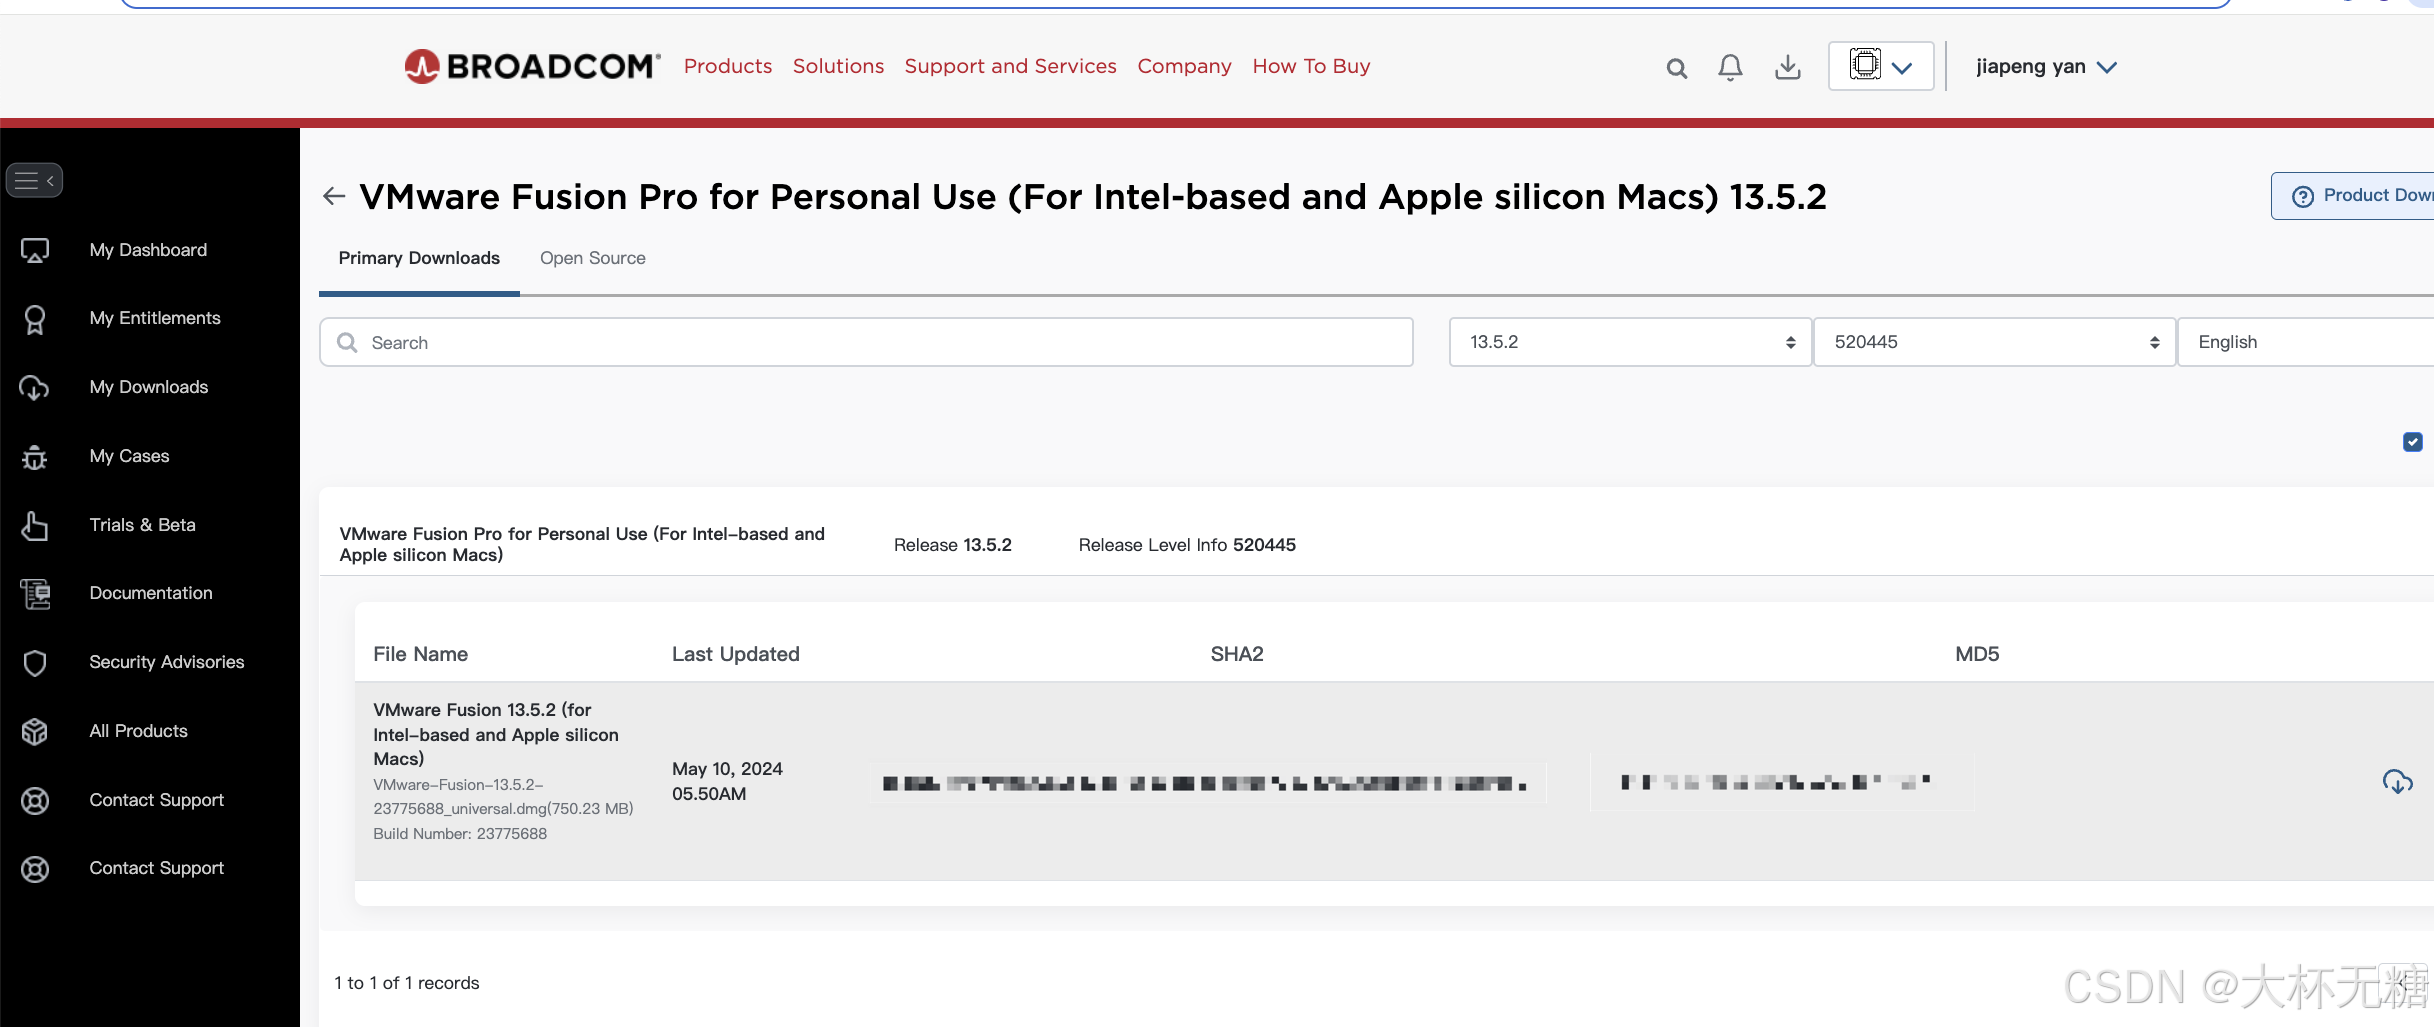Open My Dashboard from the sidebar
The width and height of the screenshot is (2434, 1027).
coord(148,249)
